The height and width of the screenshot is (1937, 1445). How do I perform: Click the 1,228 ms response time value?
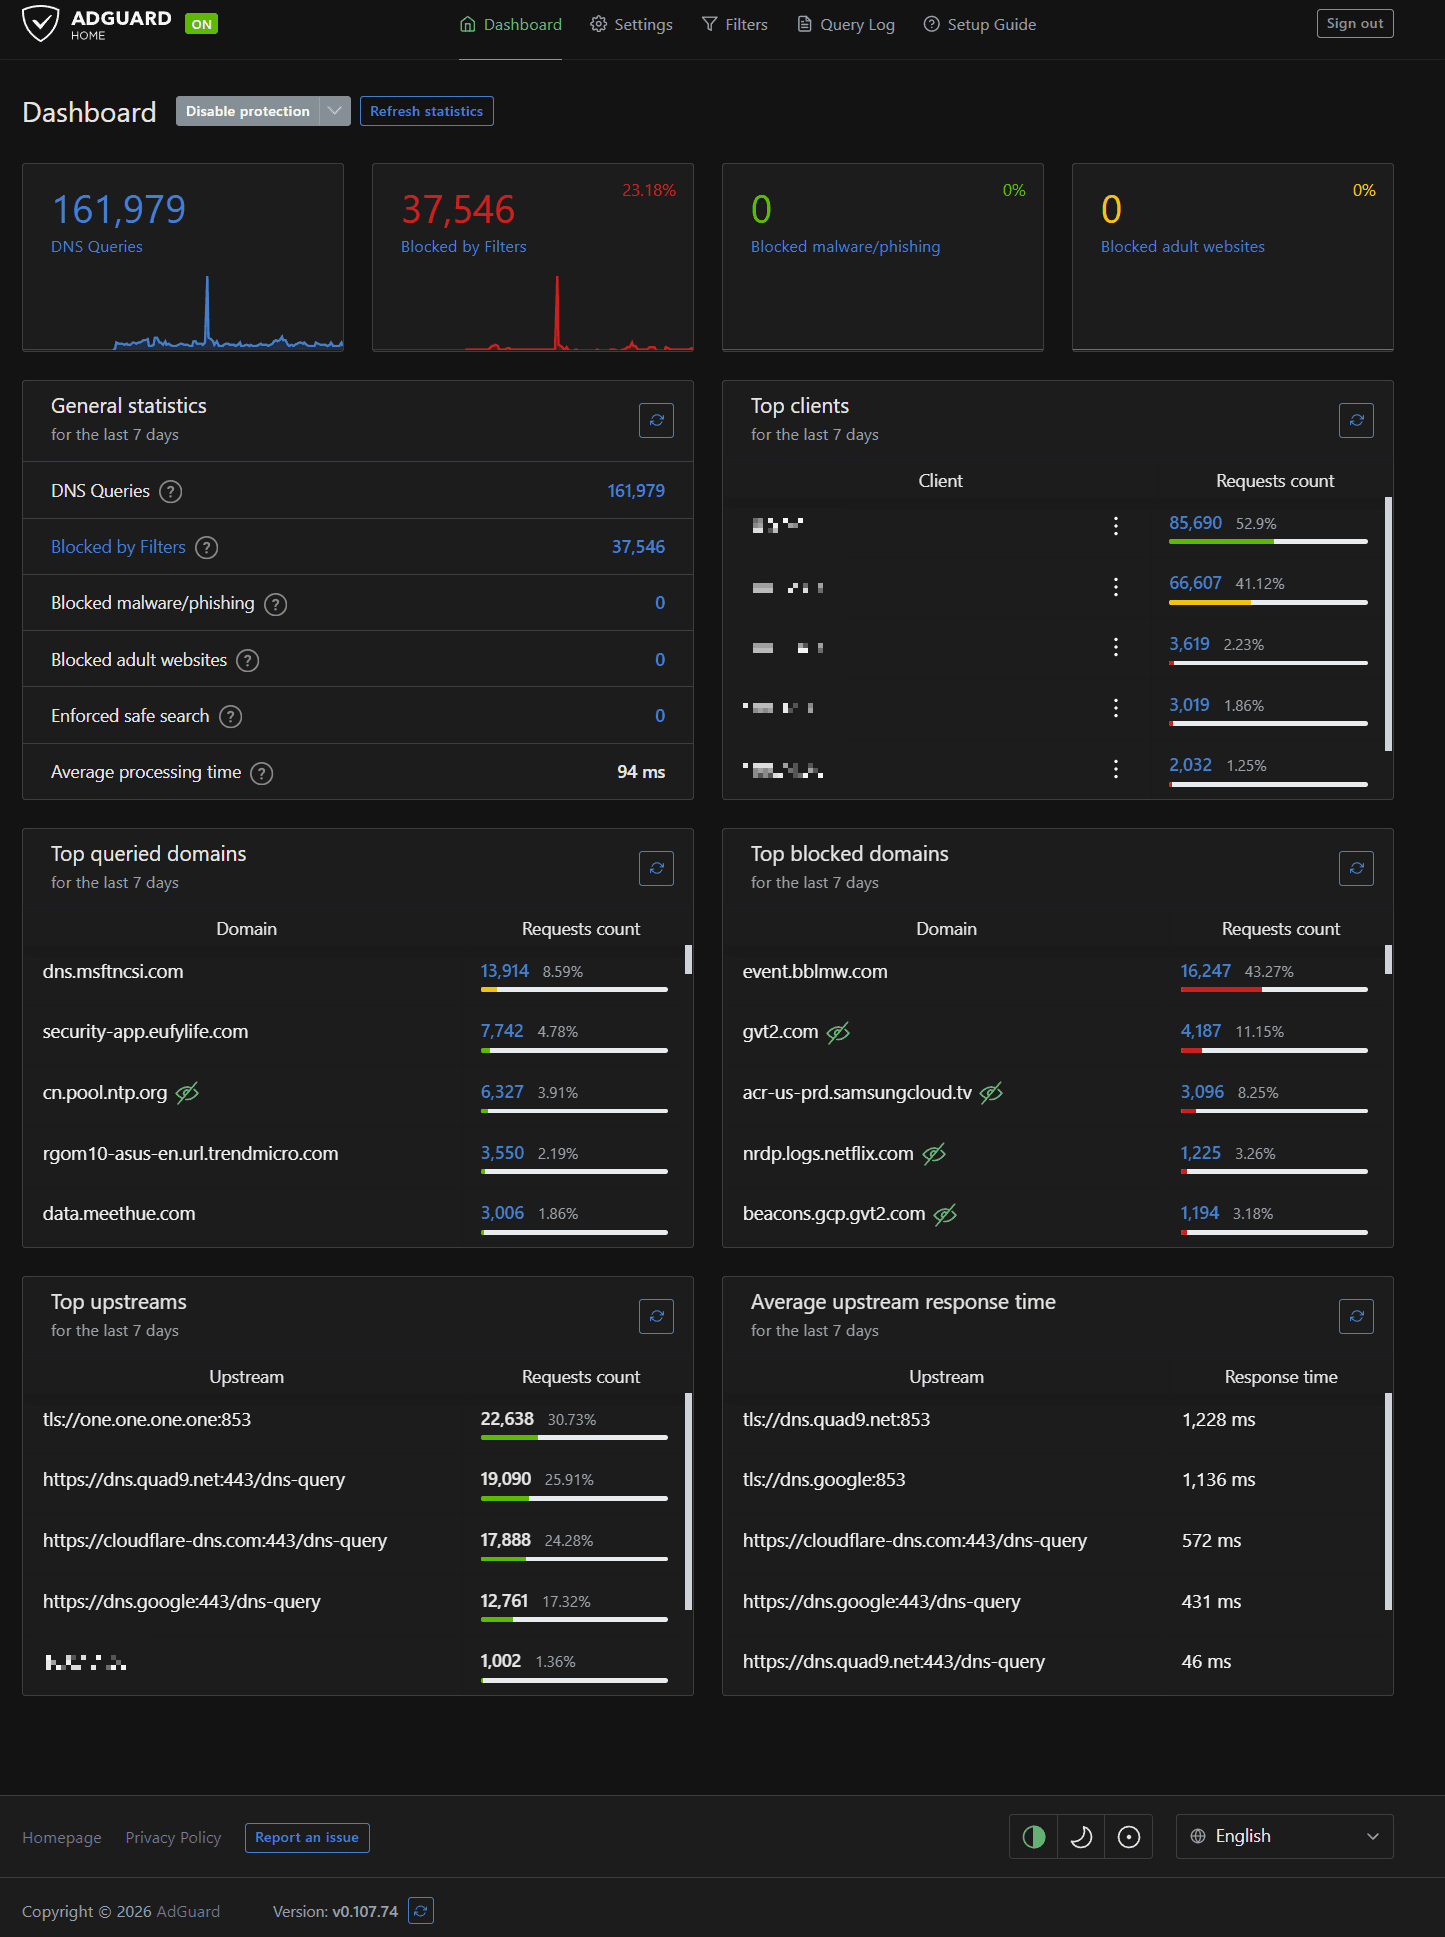click(x=1218, y=1420)
